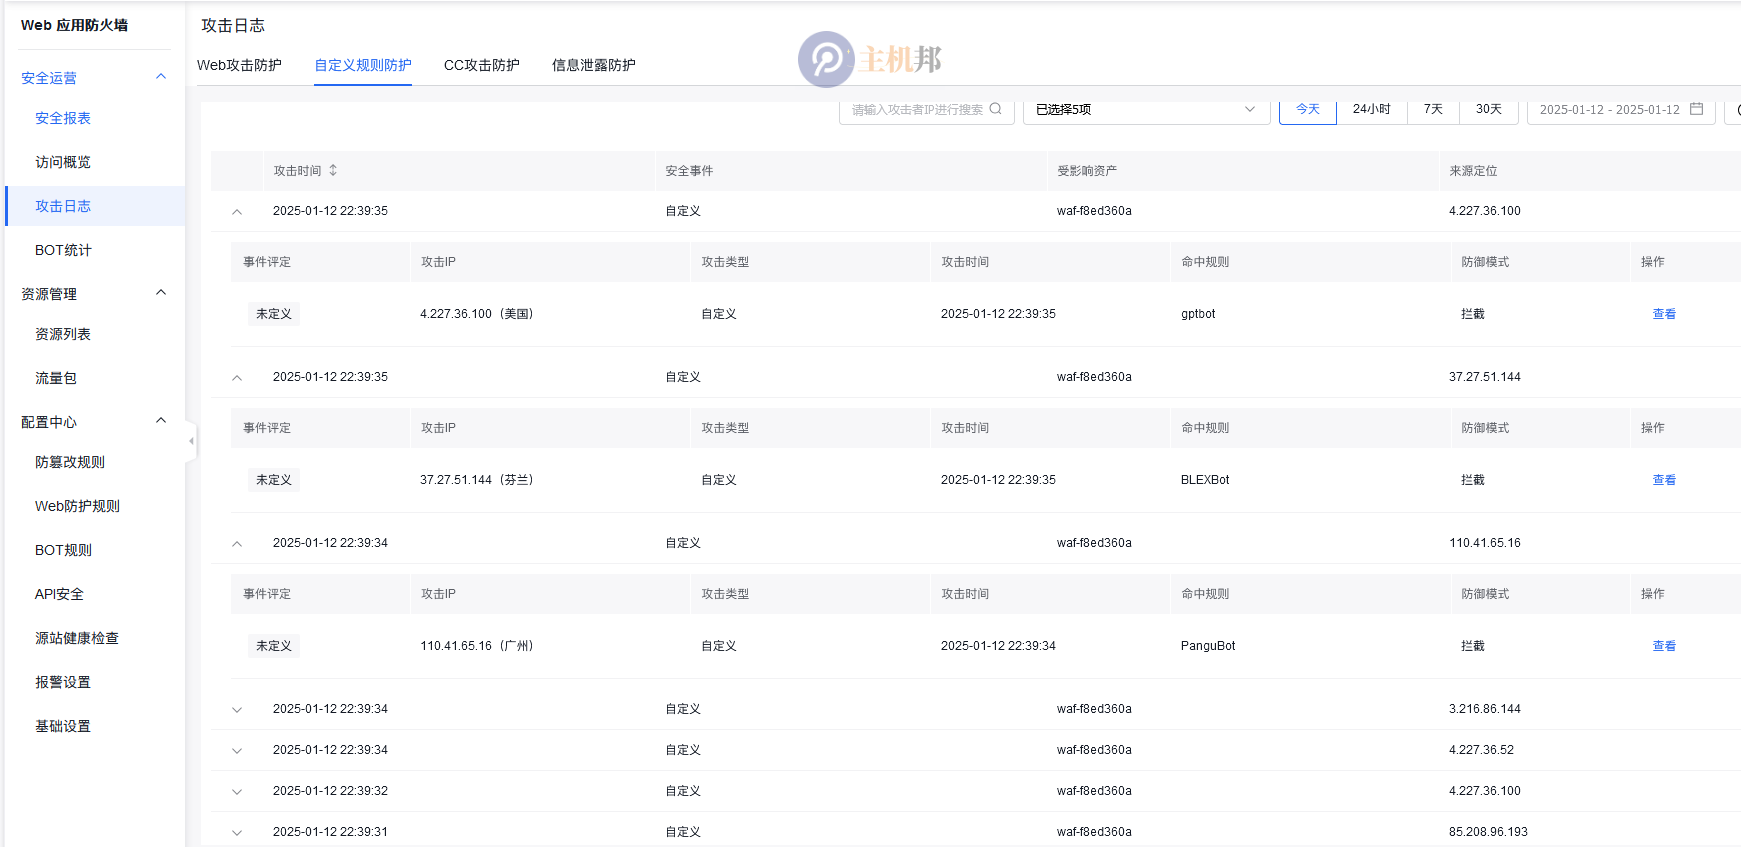Open 基础设置 in the sidebar
The height and width of the screenshot is (847, 1741).
[x=63, y=726]
